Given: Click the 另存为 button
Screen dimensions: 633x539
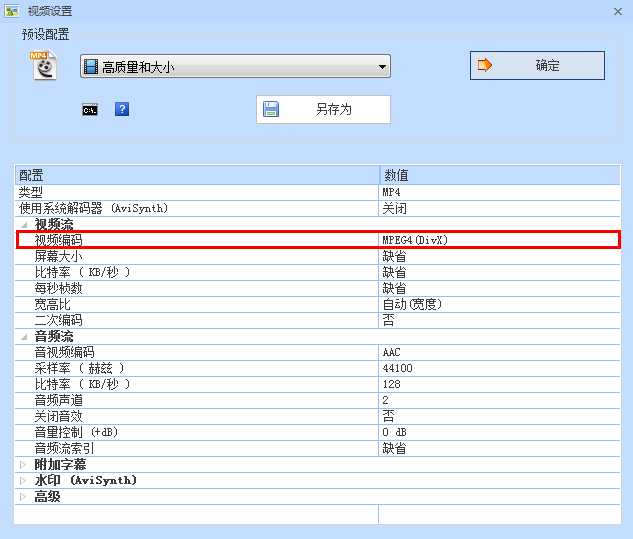Looking at the screenshot, I should (x=323, y=109).
